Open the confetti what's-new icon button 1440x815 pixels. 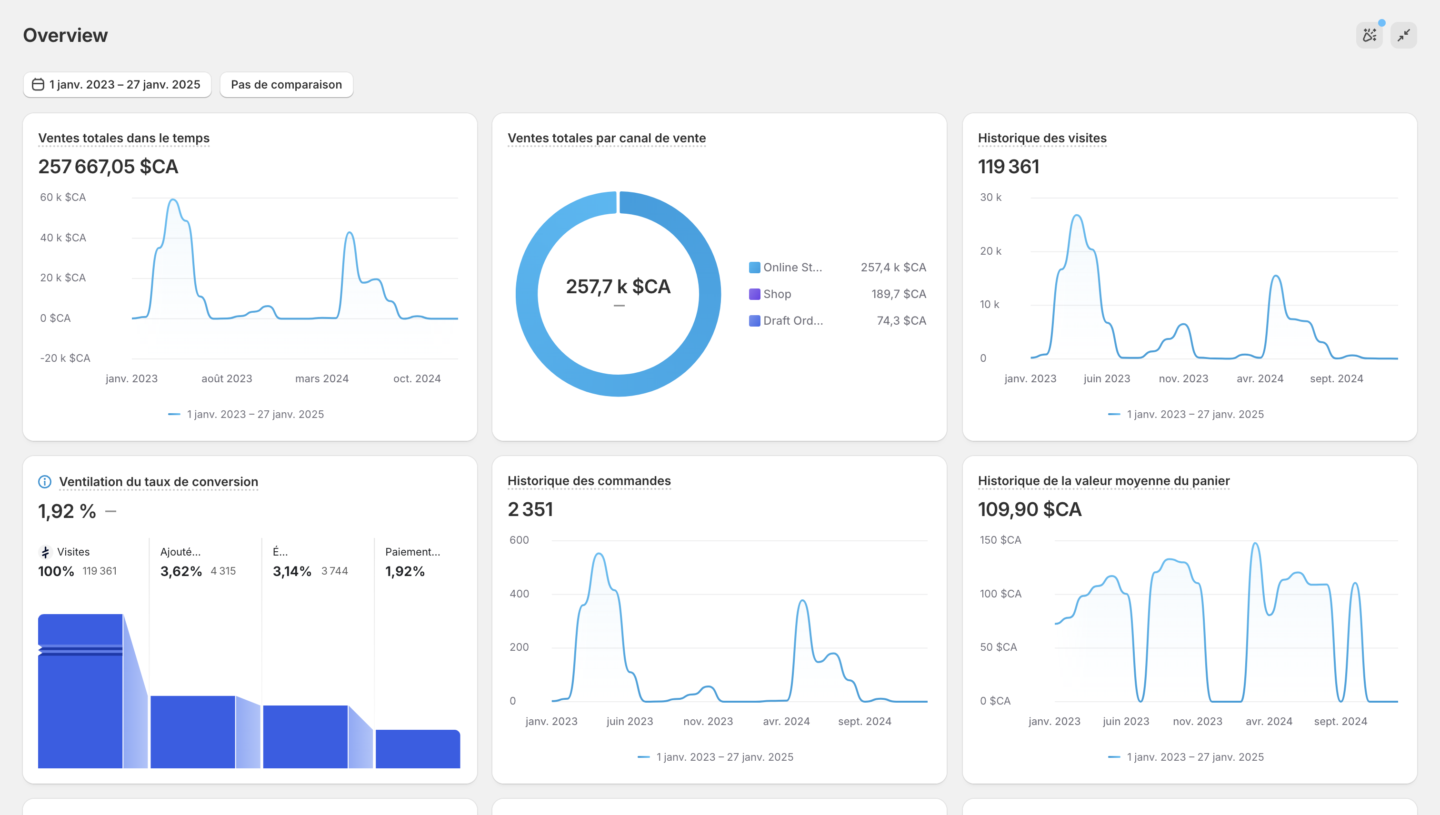coord(1369,36)
